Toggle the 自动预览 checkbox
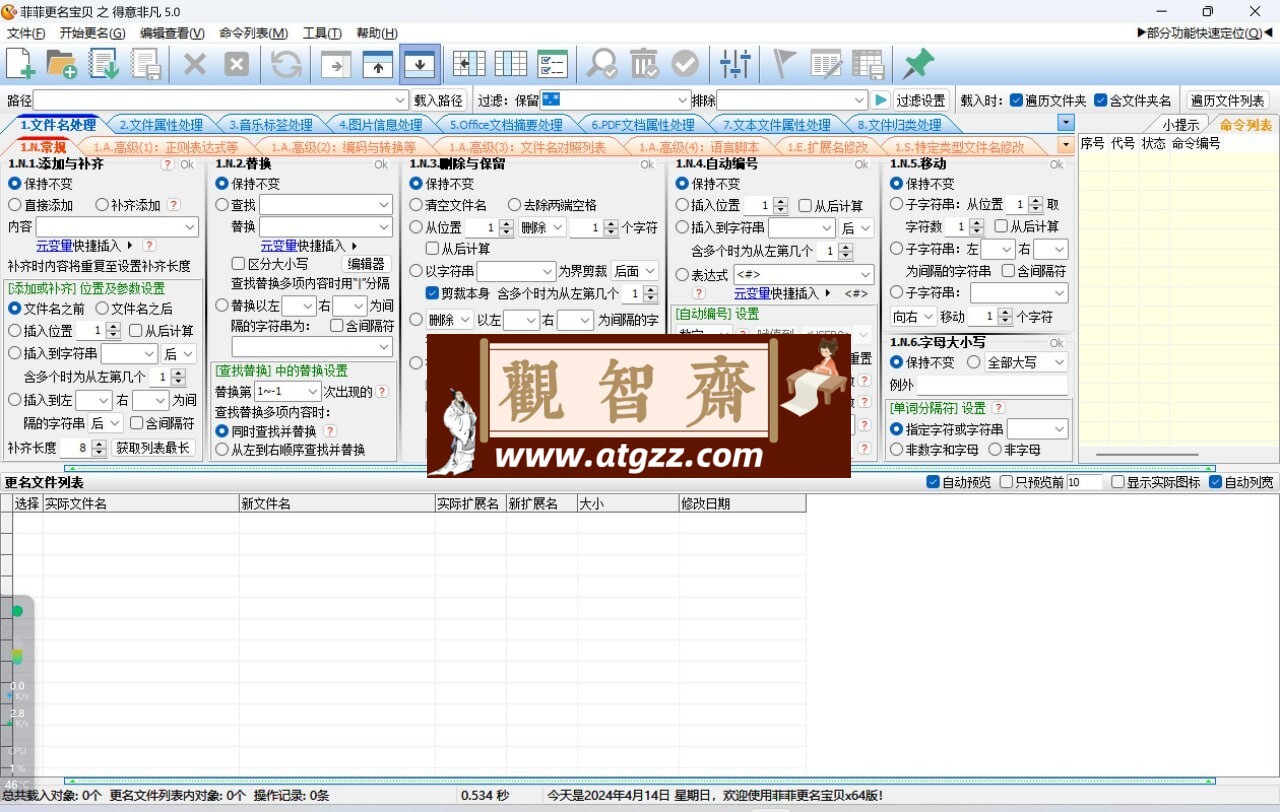 point(933,482)
